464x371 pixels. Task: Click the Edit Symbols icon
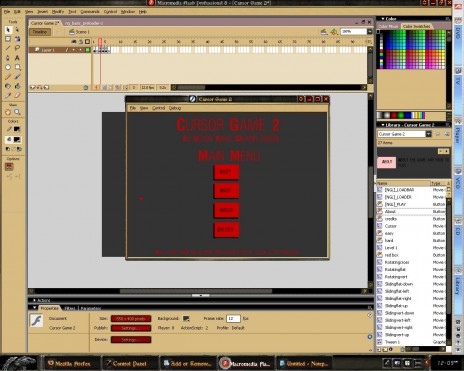(x=334, y=32)
